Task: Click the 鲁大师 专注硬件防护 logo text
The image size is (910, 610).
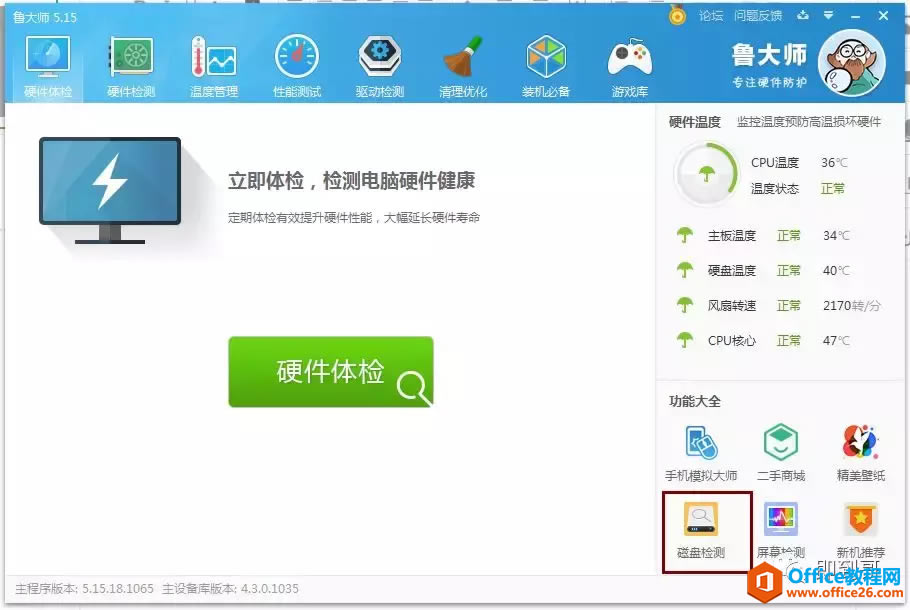Action: [x=770, y=65]
